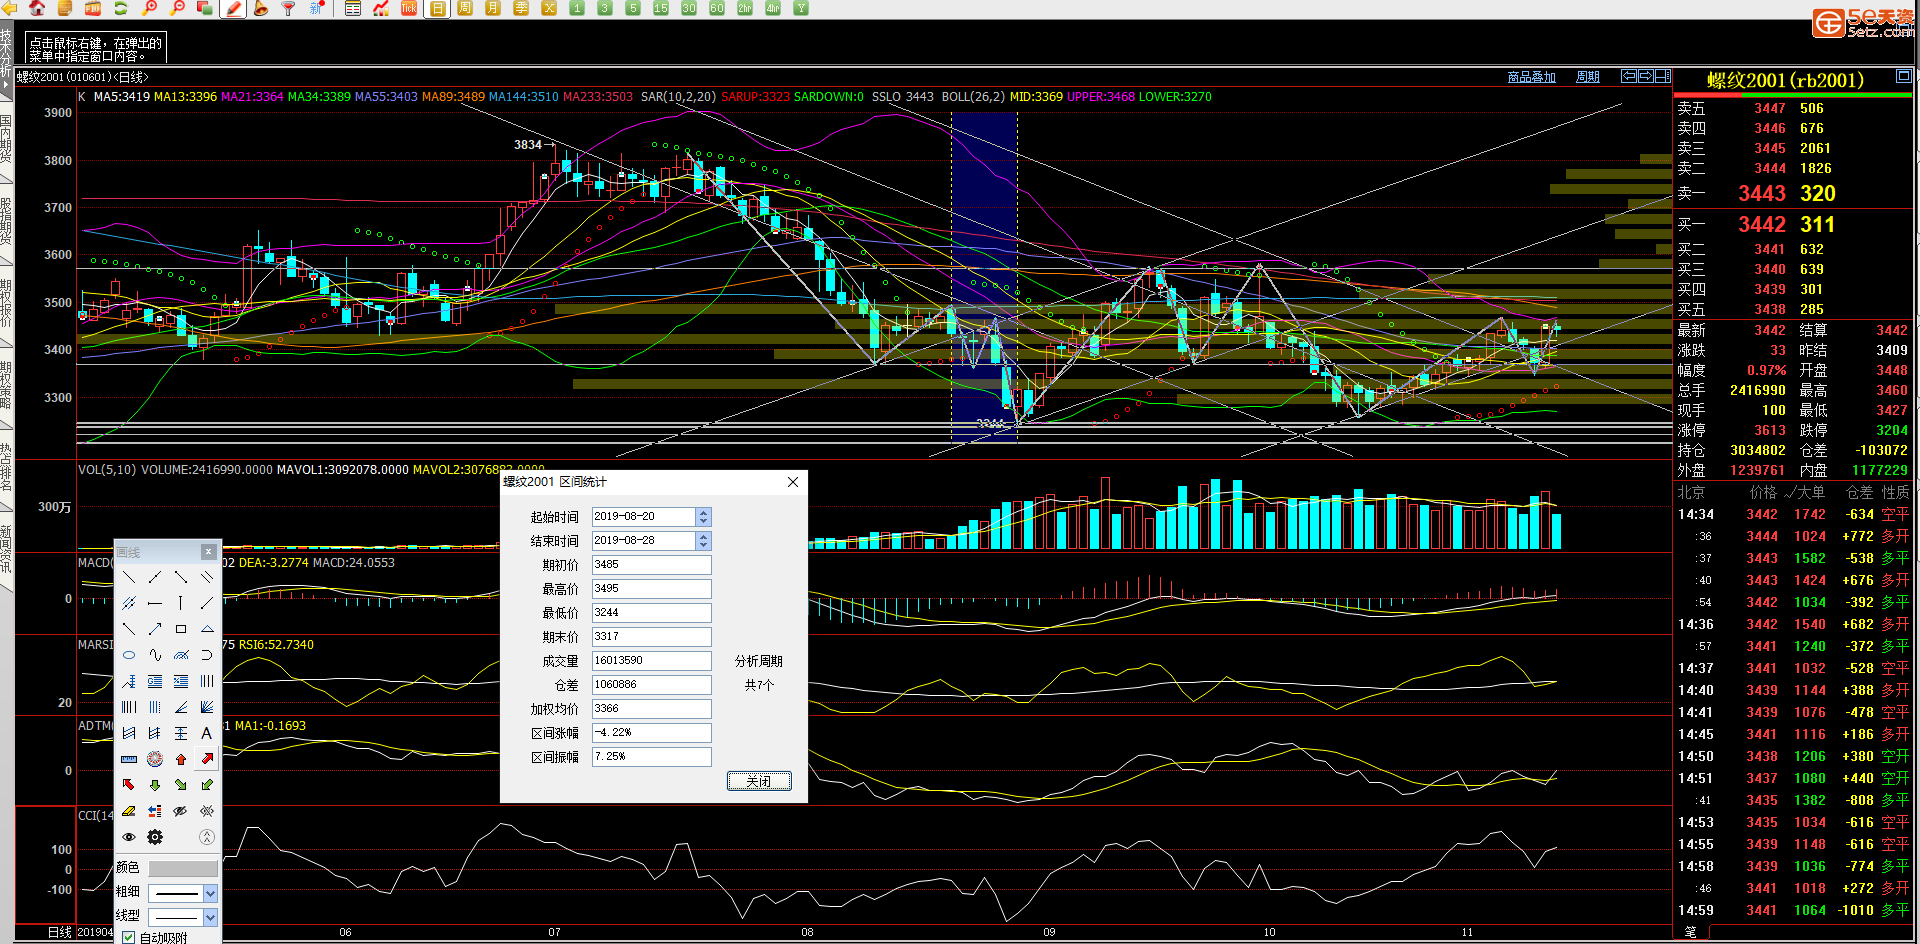Click the 卖一 price 3443

tap(1762, 193)
